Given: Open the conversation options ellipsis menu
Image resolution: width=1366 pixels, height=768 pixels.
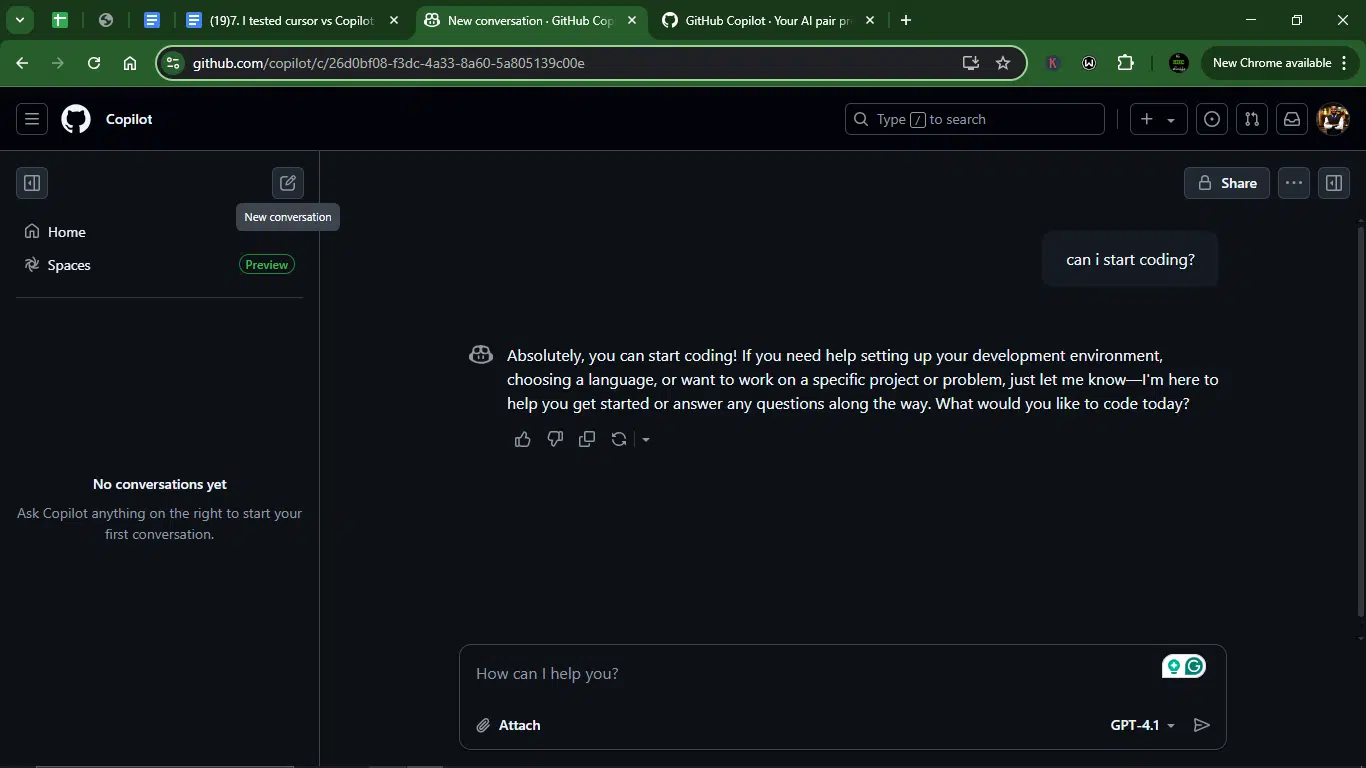Looking at the screenshot, I should (x=1294, y=183).
